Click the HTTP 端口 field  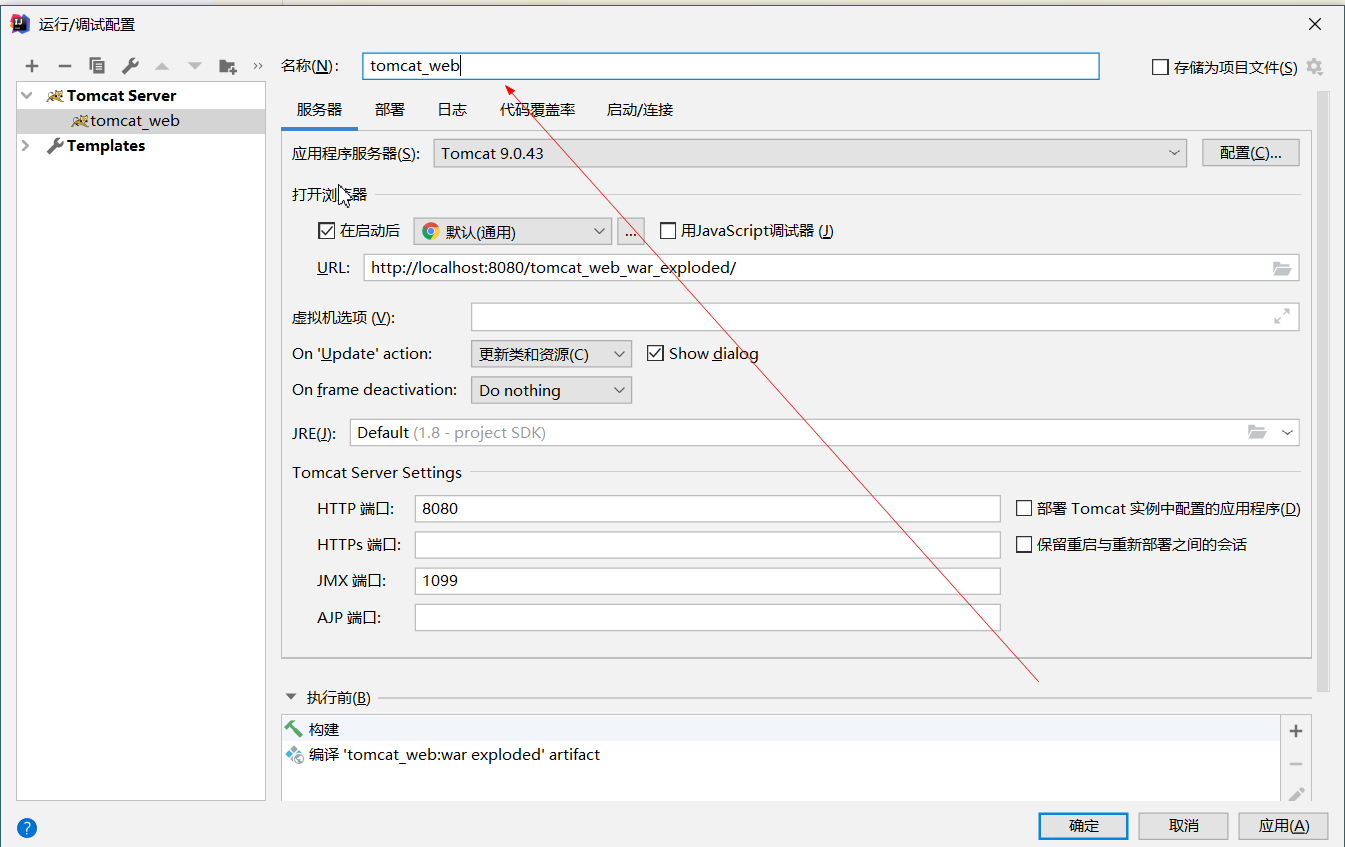click(708, 508)
